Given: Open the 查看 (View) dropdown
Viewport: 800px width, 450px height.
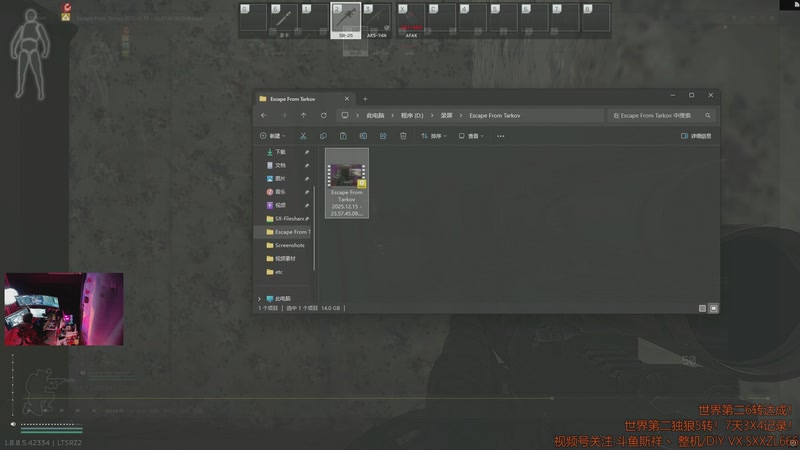Looking at the screenshot, I should [x=471, y=136].
